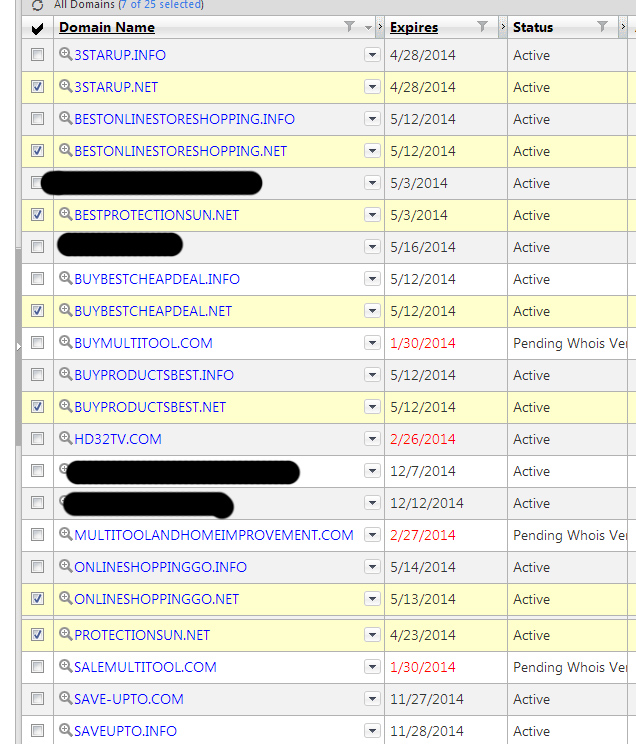The height and width of the screenshot is (744, 636).
Task: Check the box for BESTONLINESTORESHOPPING.INFO
Action: (37, 119)
